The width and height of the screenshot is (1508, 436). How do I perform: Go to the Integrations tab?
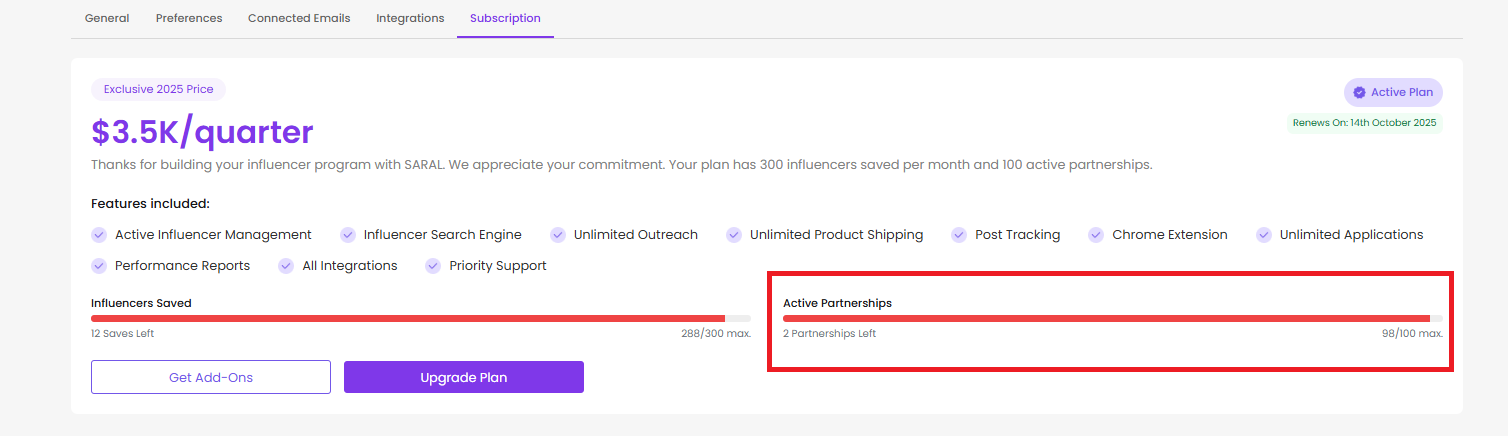[410, 18]
